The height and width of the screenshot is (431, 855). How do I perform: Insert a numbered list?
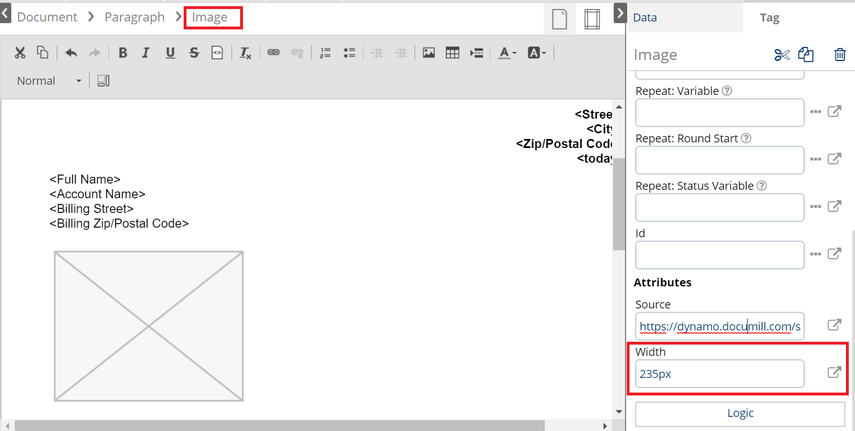[x=325, y=53]
